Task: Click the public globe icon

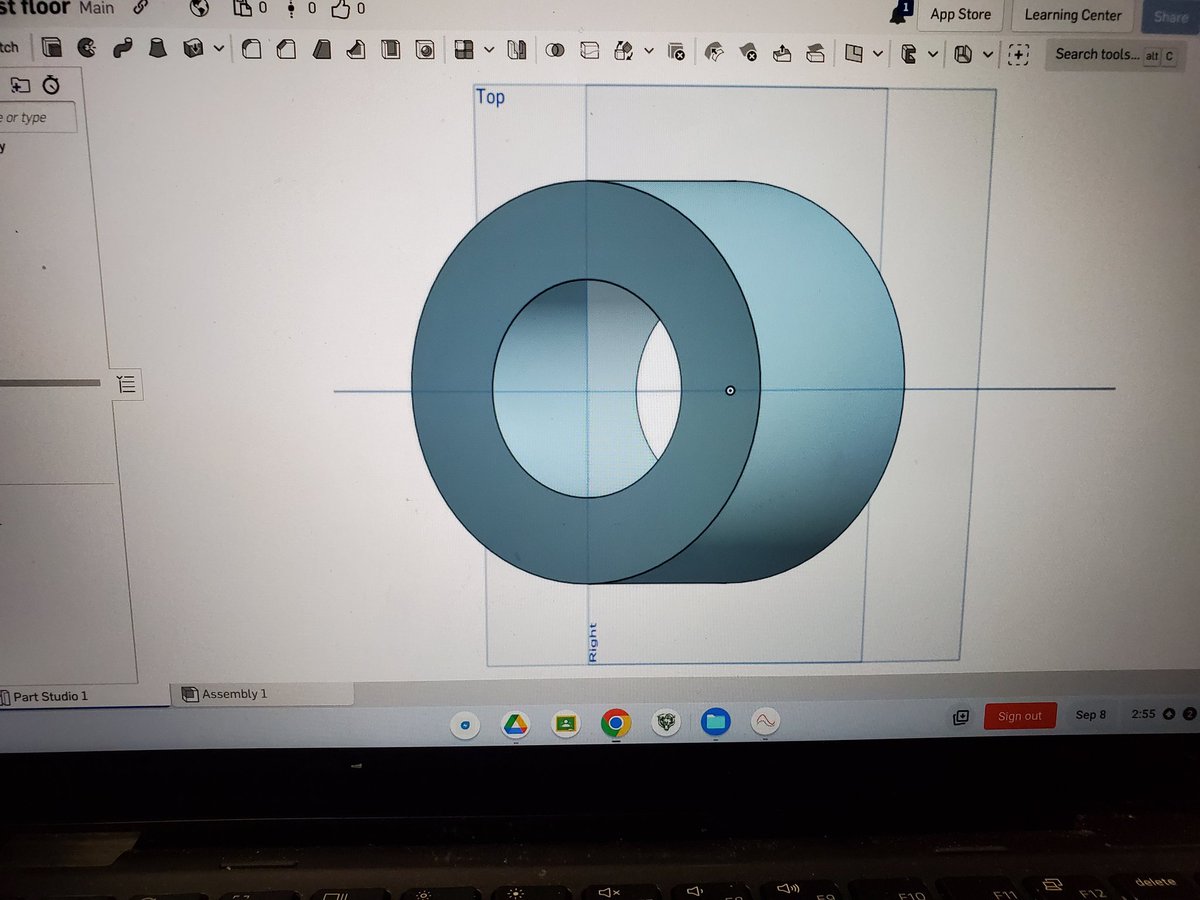Action: point(198,9)
